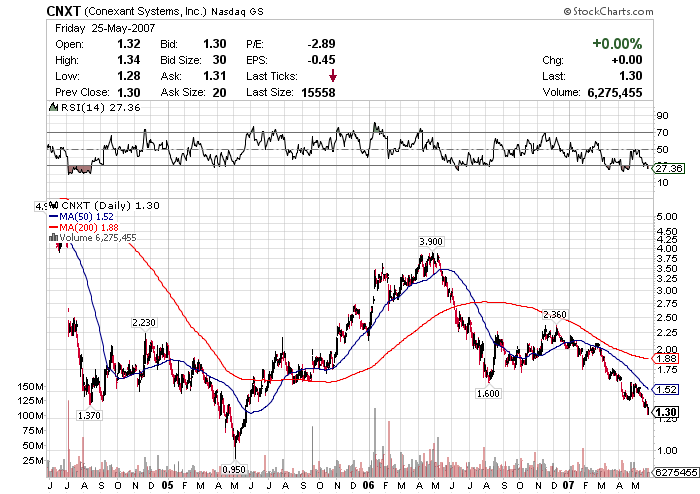Click the 5.00 price axis label
Viewport: 700px width, 494px height.
667,217
